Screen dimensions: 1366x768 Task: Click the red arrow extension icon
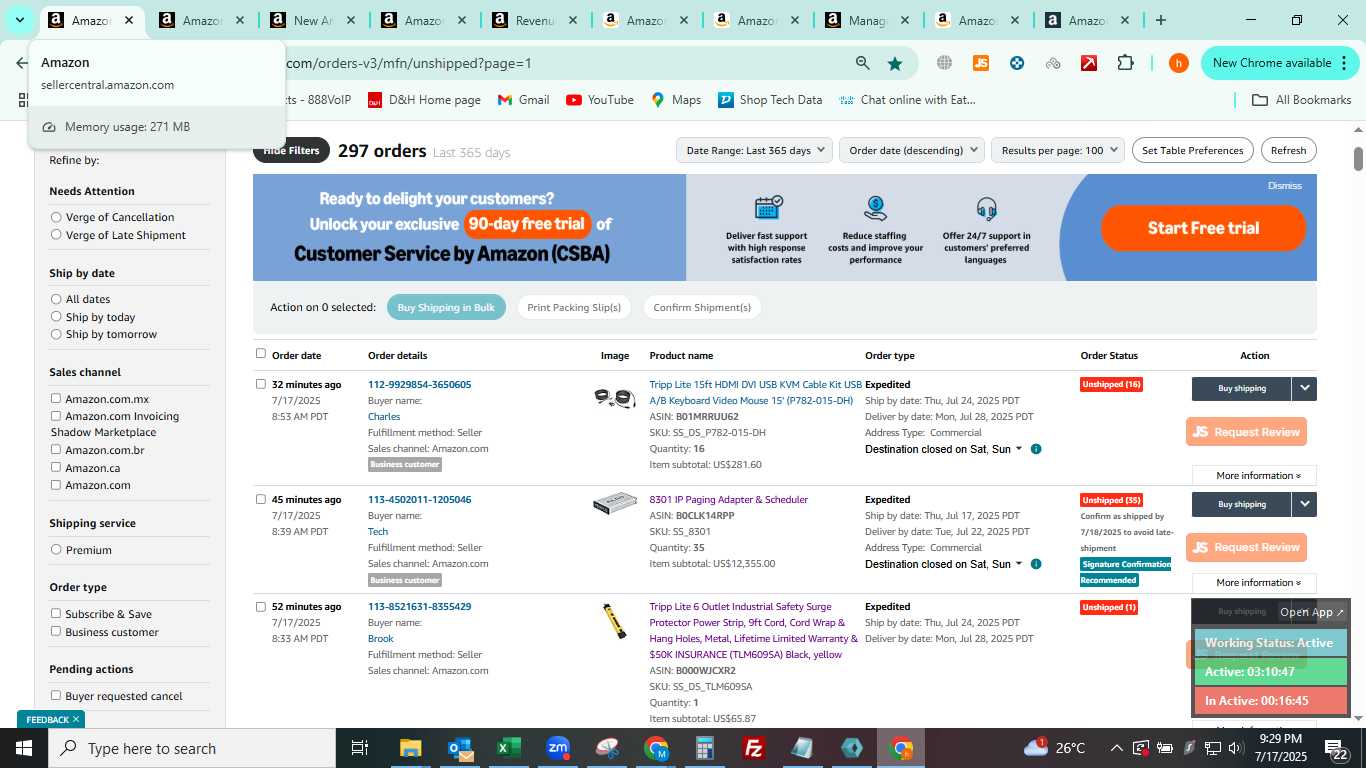click(x=1089, y=63)
